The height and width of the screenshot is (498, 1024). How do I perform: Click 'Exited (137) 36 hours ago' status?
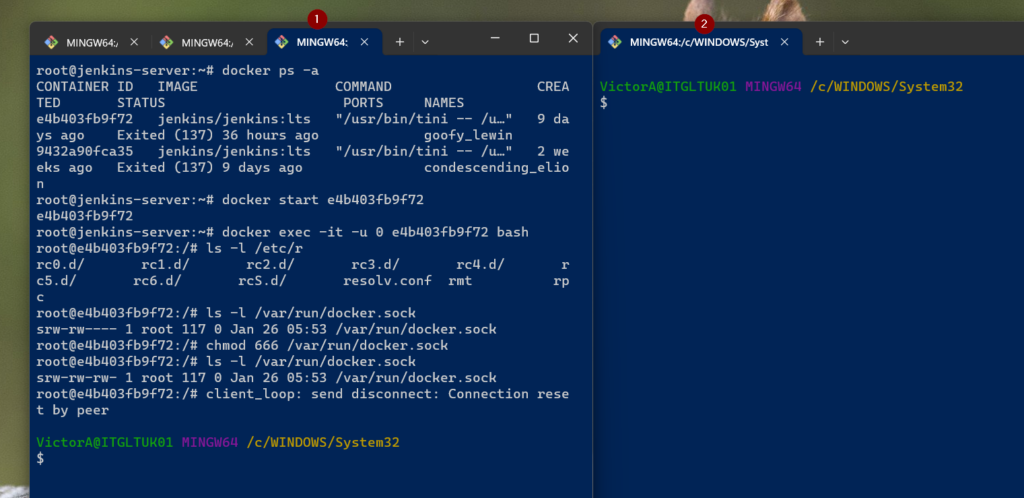pos(217,135)
